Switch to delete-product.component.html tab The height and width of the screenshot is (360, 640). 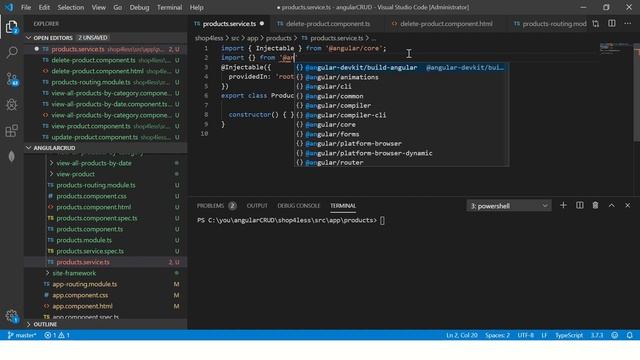coord(446,24)
